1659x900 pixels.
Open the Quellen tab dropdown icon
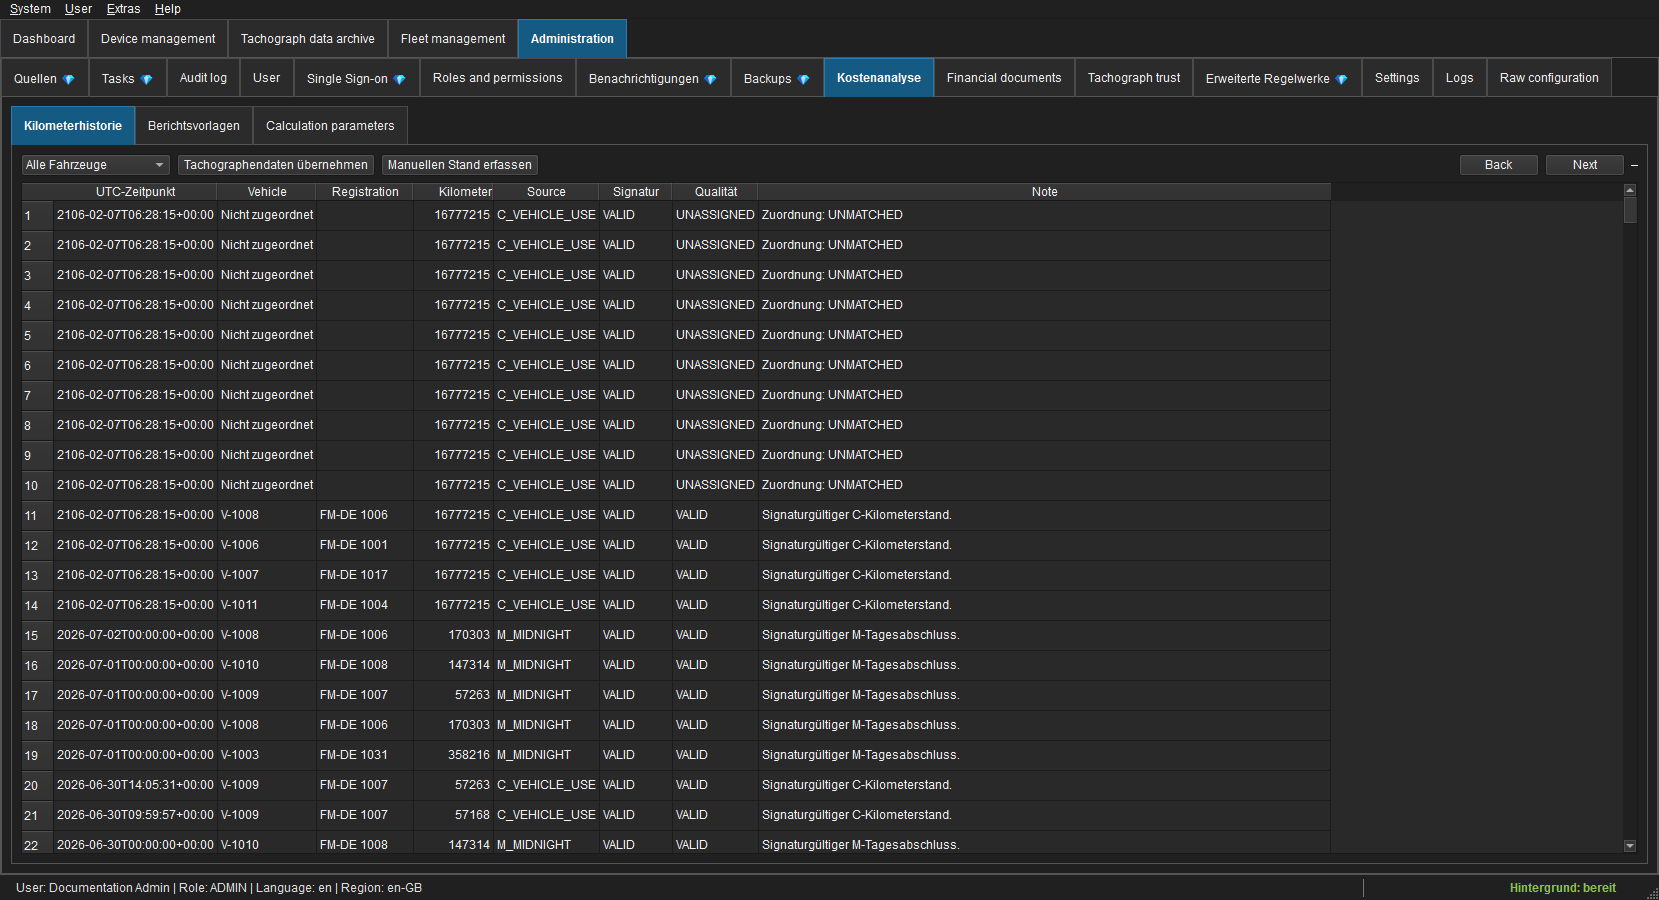pos(68,79)
